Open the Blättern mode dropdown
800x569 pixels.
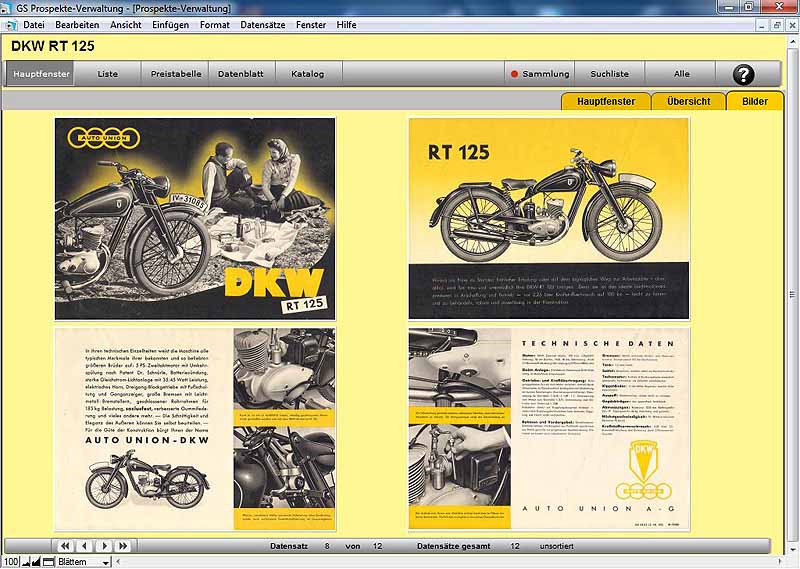[x=84, y=562]
